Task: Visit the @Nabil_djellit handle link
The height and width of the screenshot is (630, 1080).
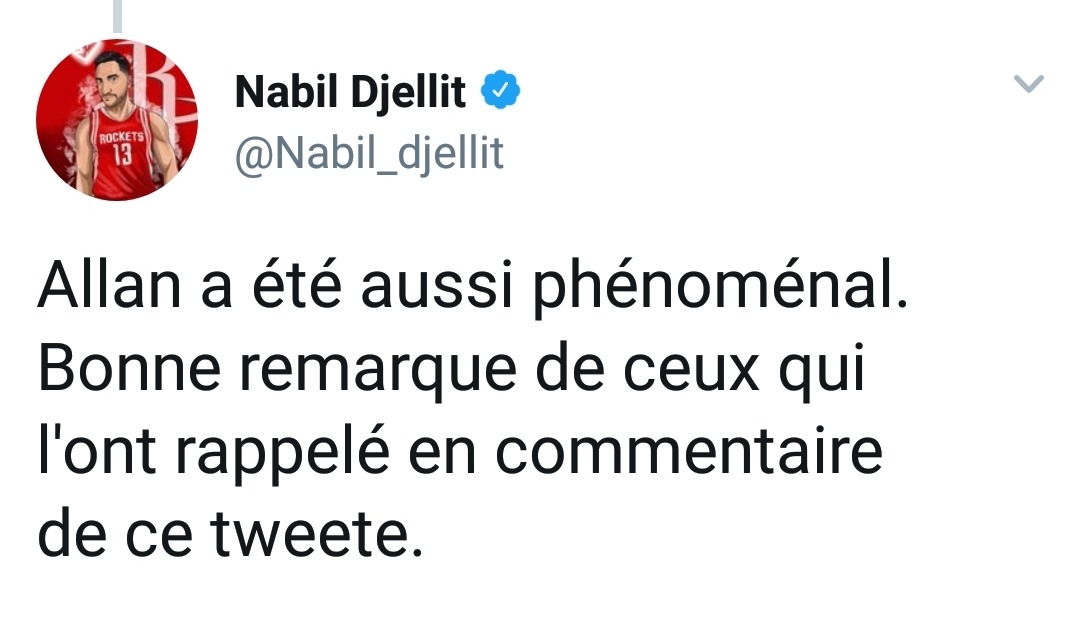Action: 368,153
